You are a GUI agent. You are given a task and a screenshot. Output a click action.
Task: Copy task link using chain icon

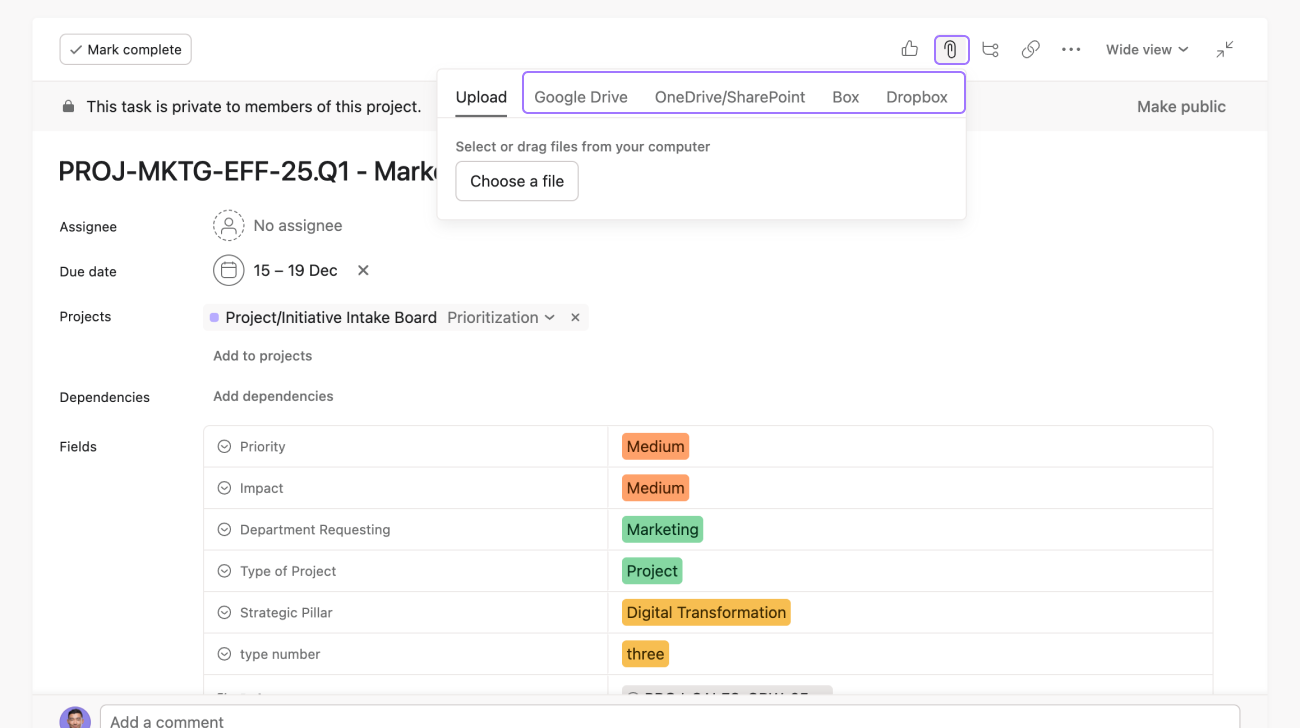pyautogui.click(x=1030, y=49)
